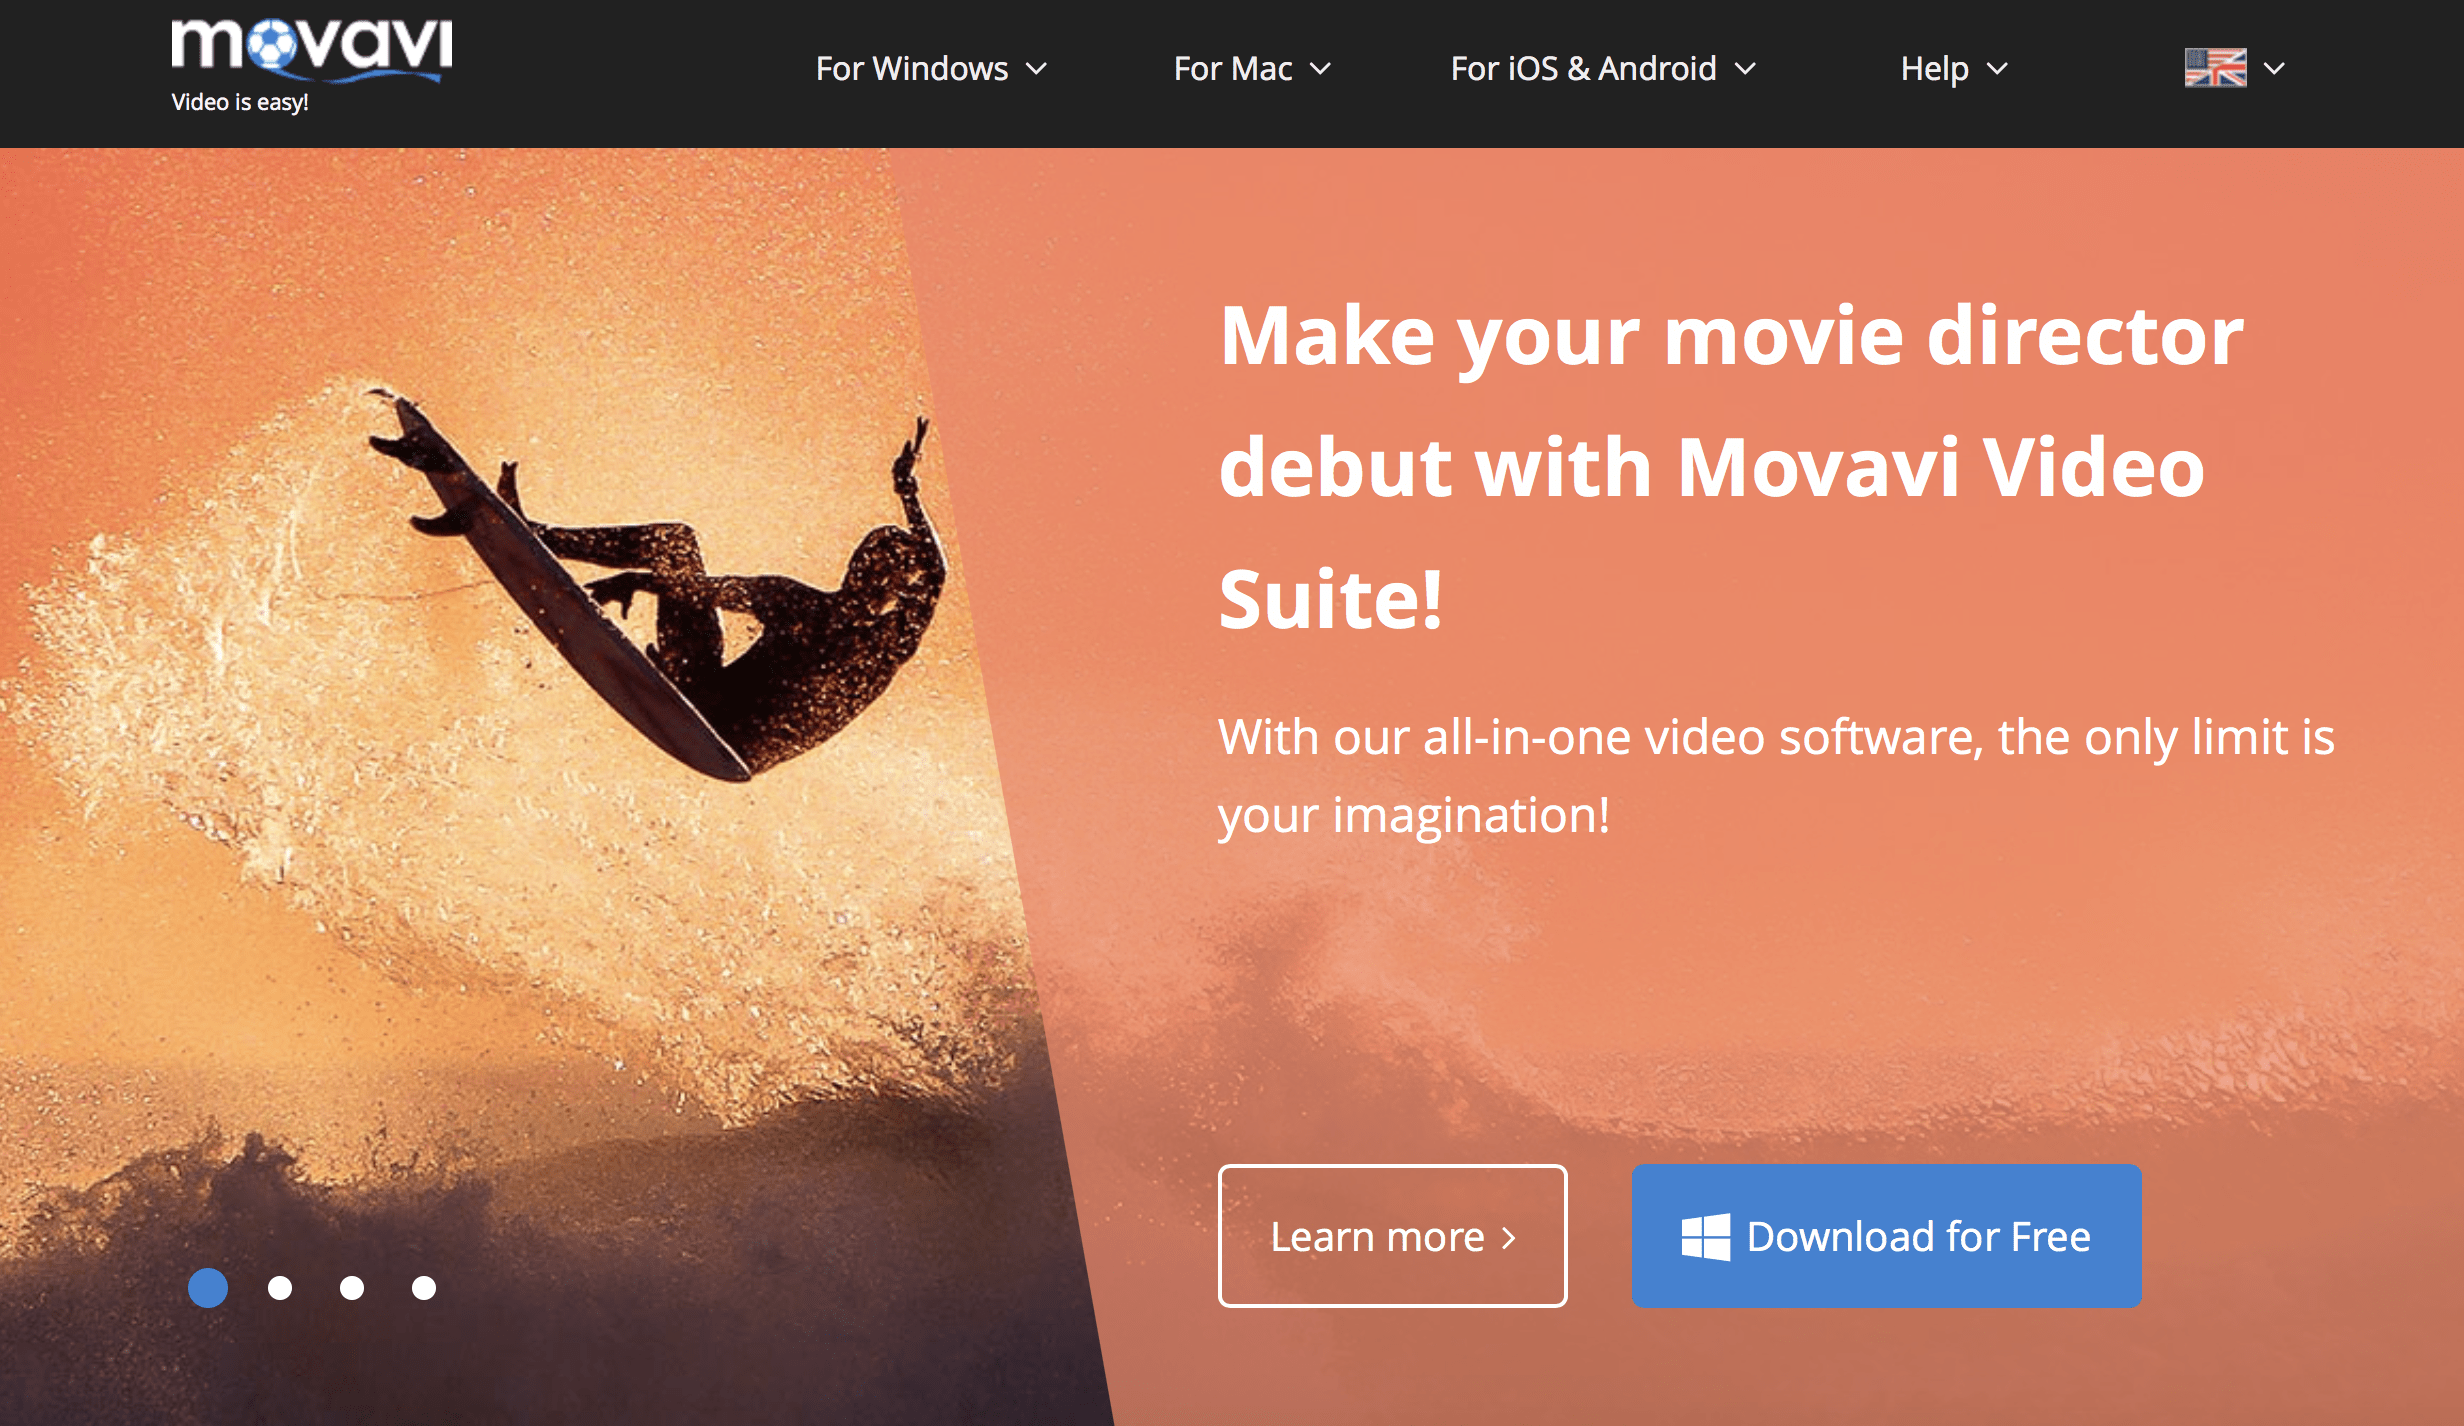Click the Learn more button
The height and width of the screenshot is (1426, 2464).
pyautogui.click(x=1392, y=1236)
